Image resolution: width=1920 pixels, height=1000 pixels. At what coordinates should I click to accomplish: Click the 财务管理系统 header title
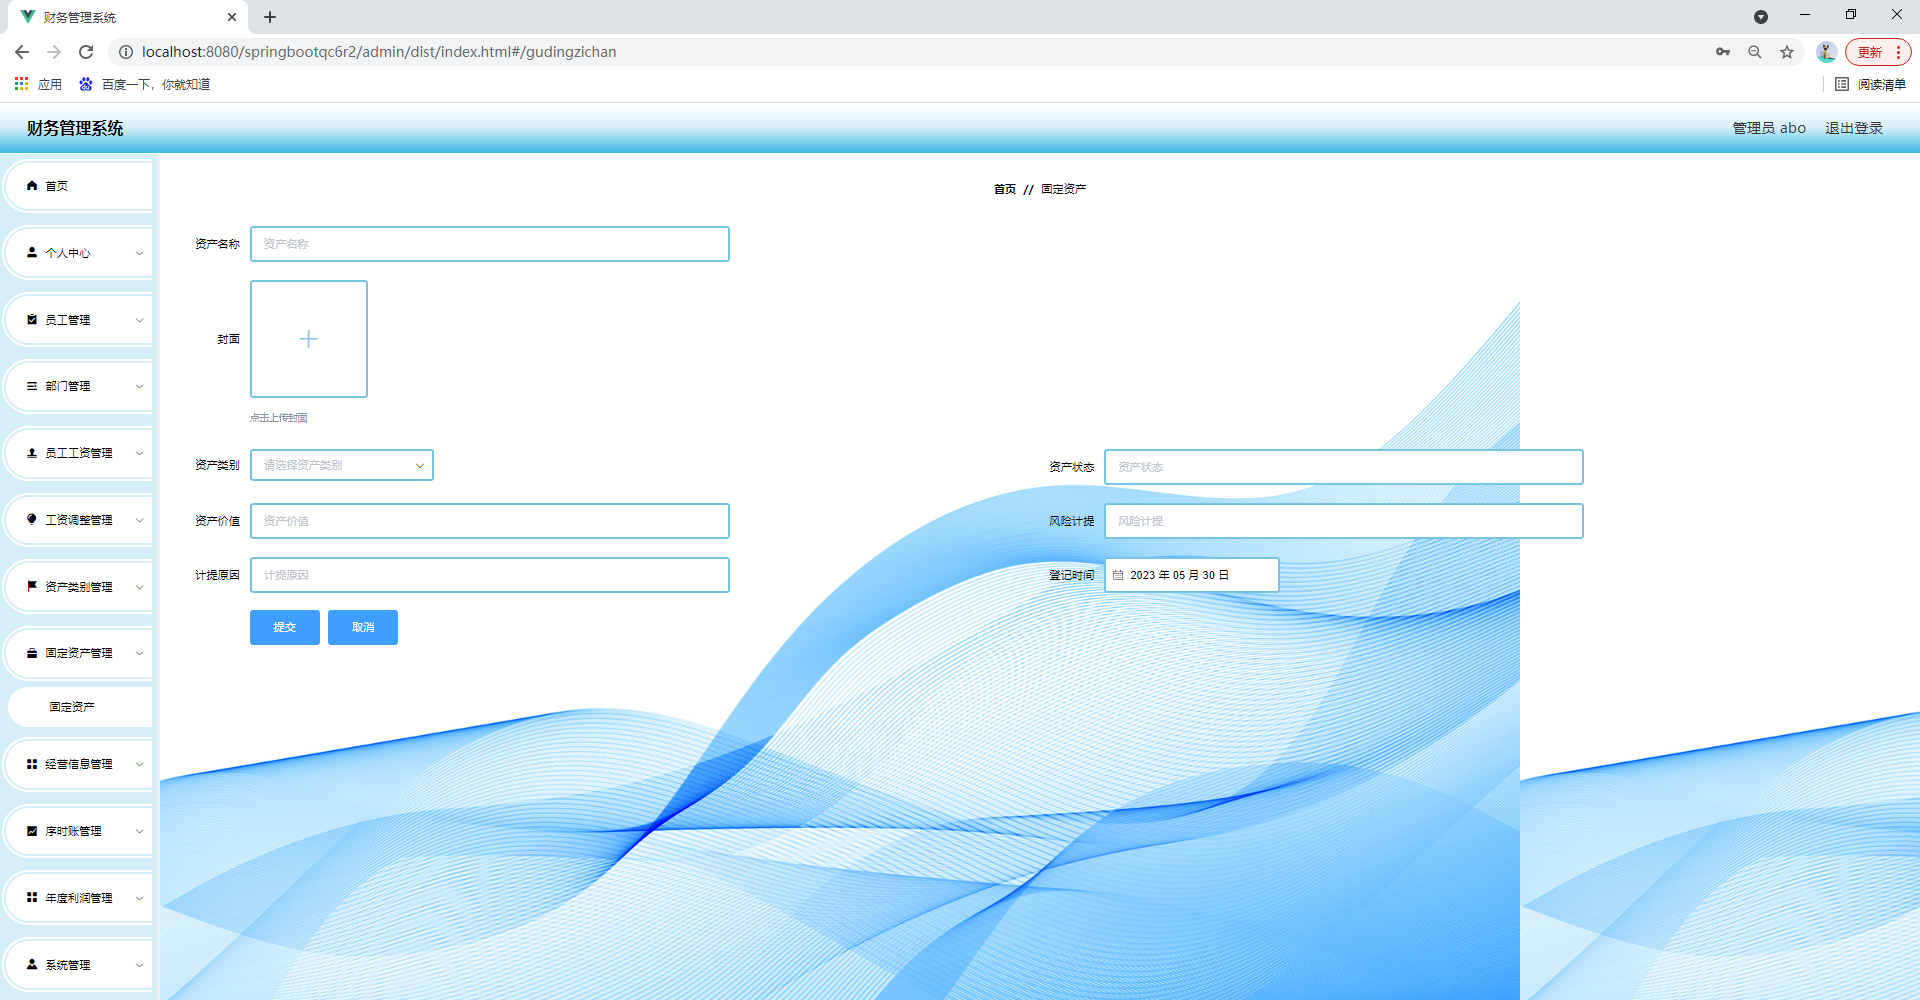(x=75, y=128)
